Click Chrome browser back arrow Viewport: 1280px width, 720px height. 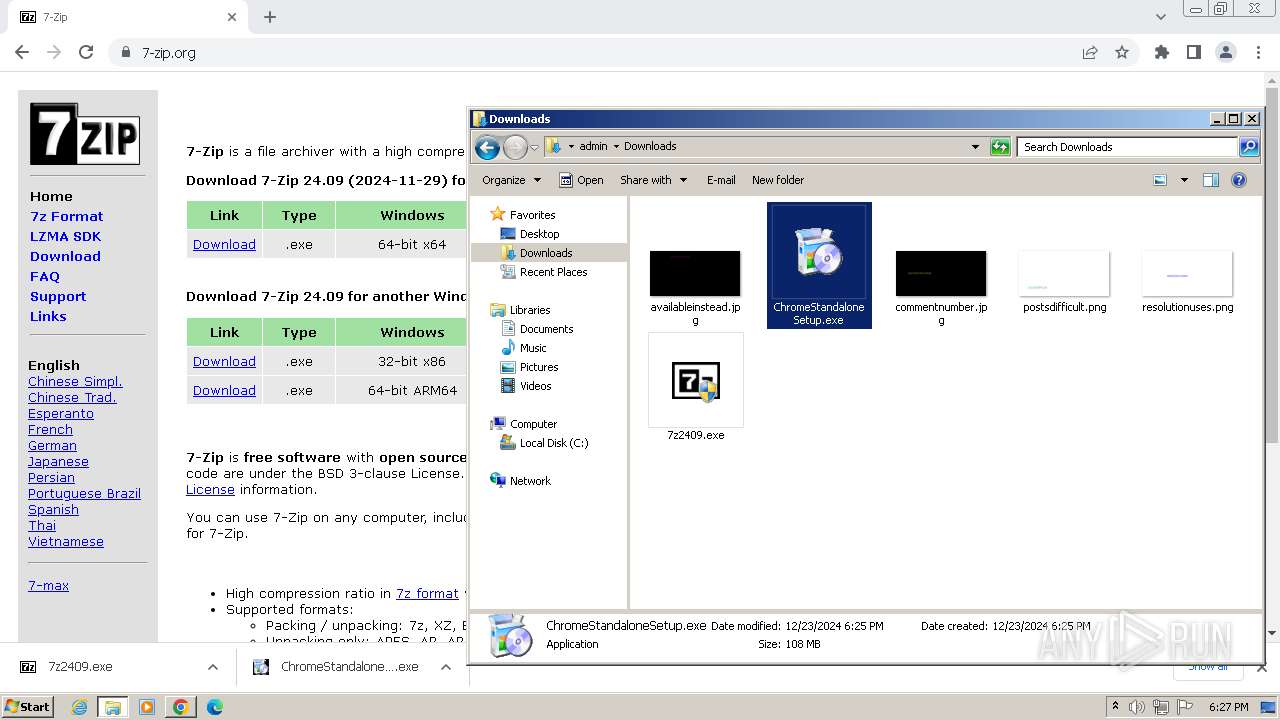pos(22,52)
